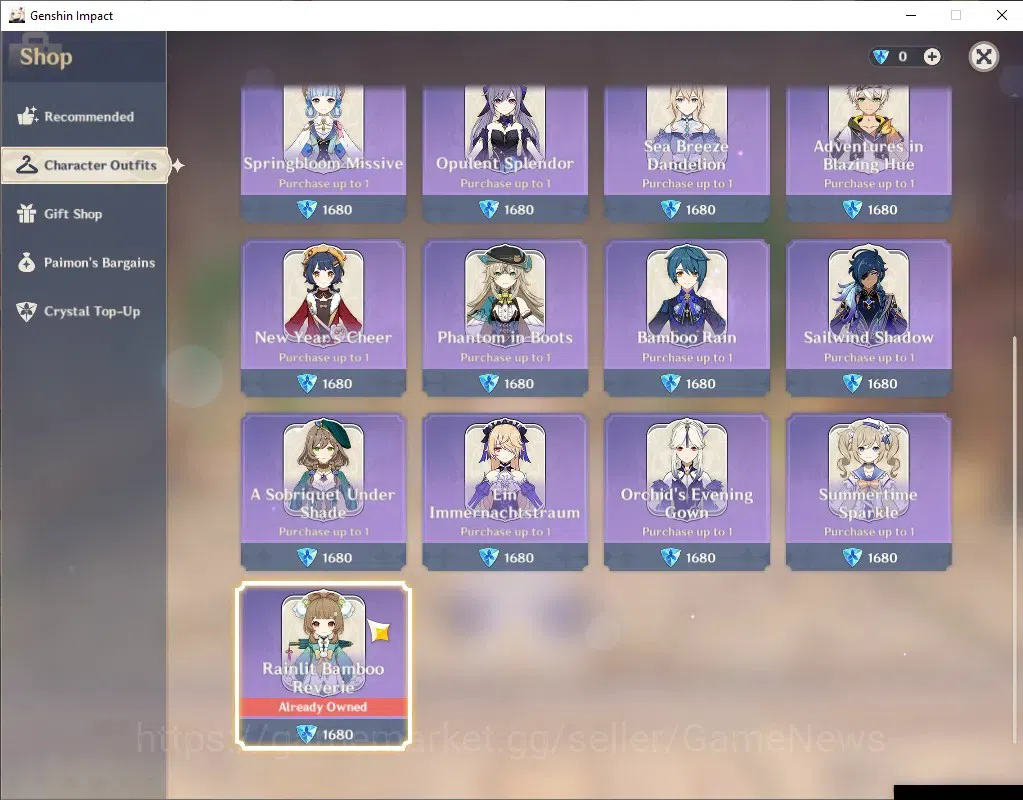The width and height of the screenshot is (1023, 800).
Task: Open Paimon's Bargains tab
Action: tap(84, 263)
